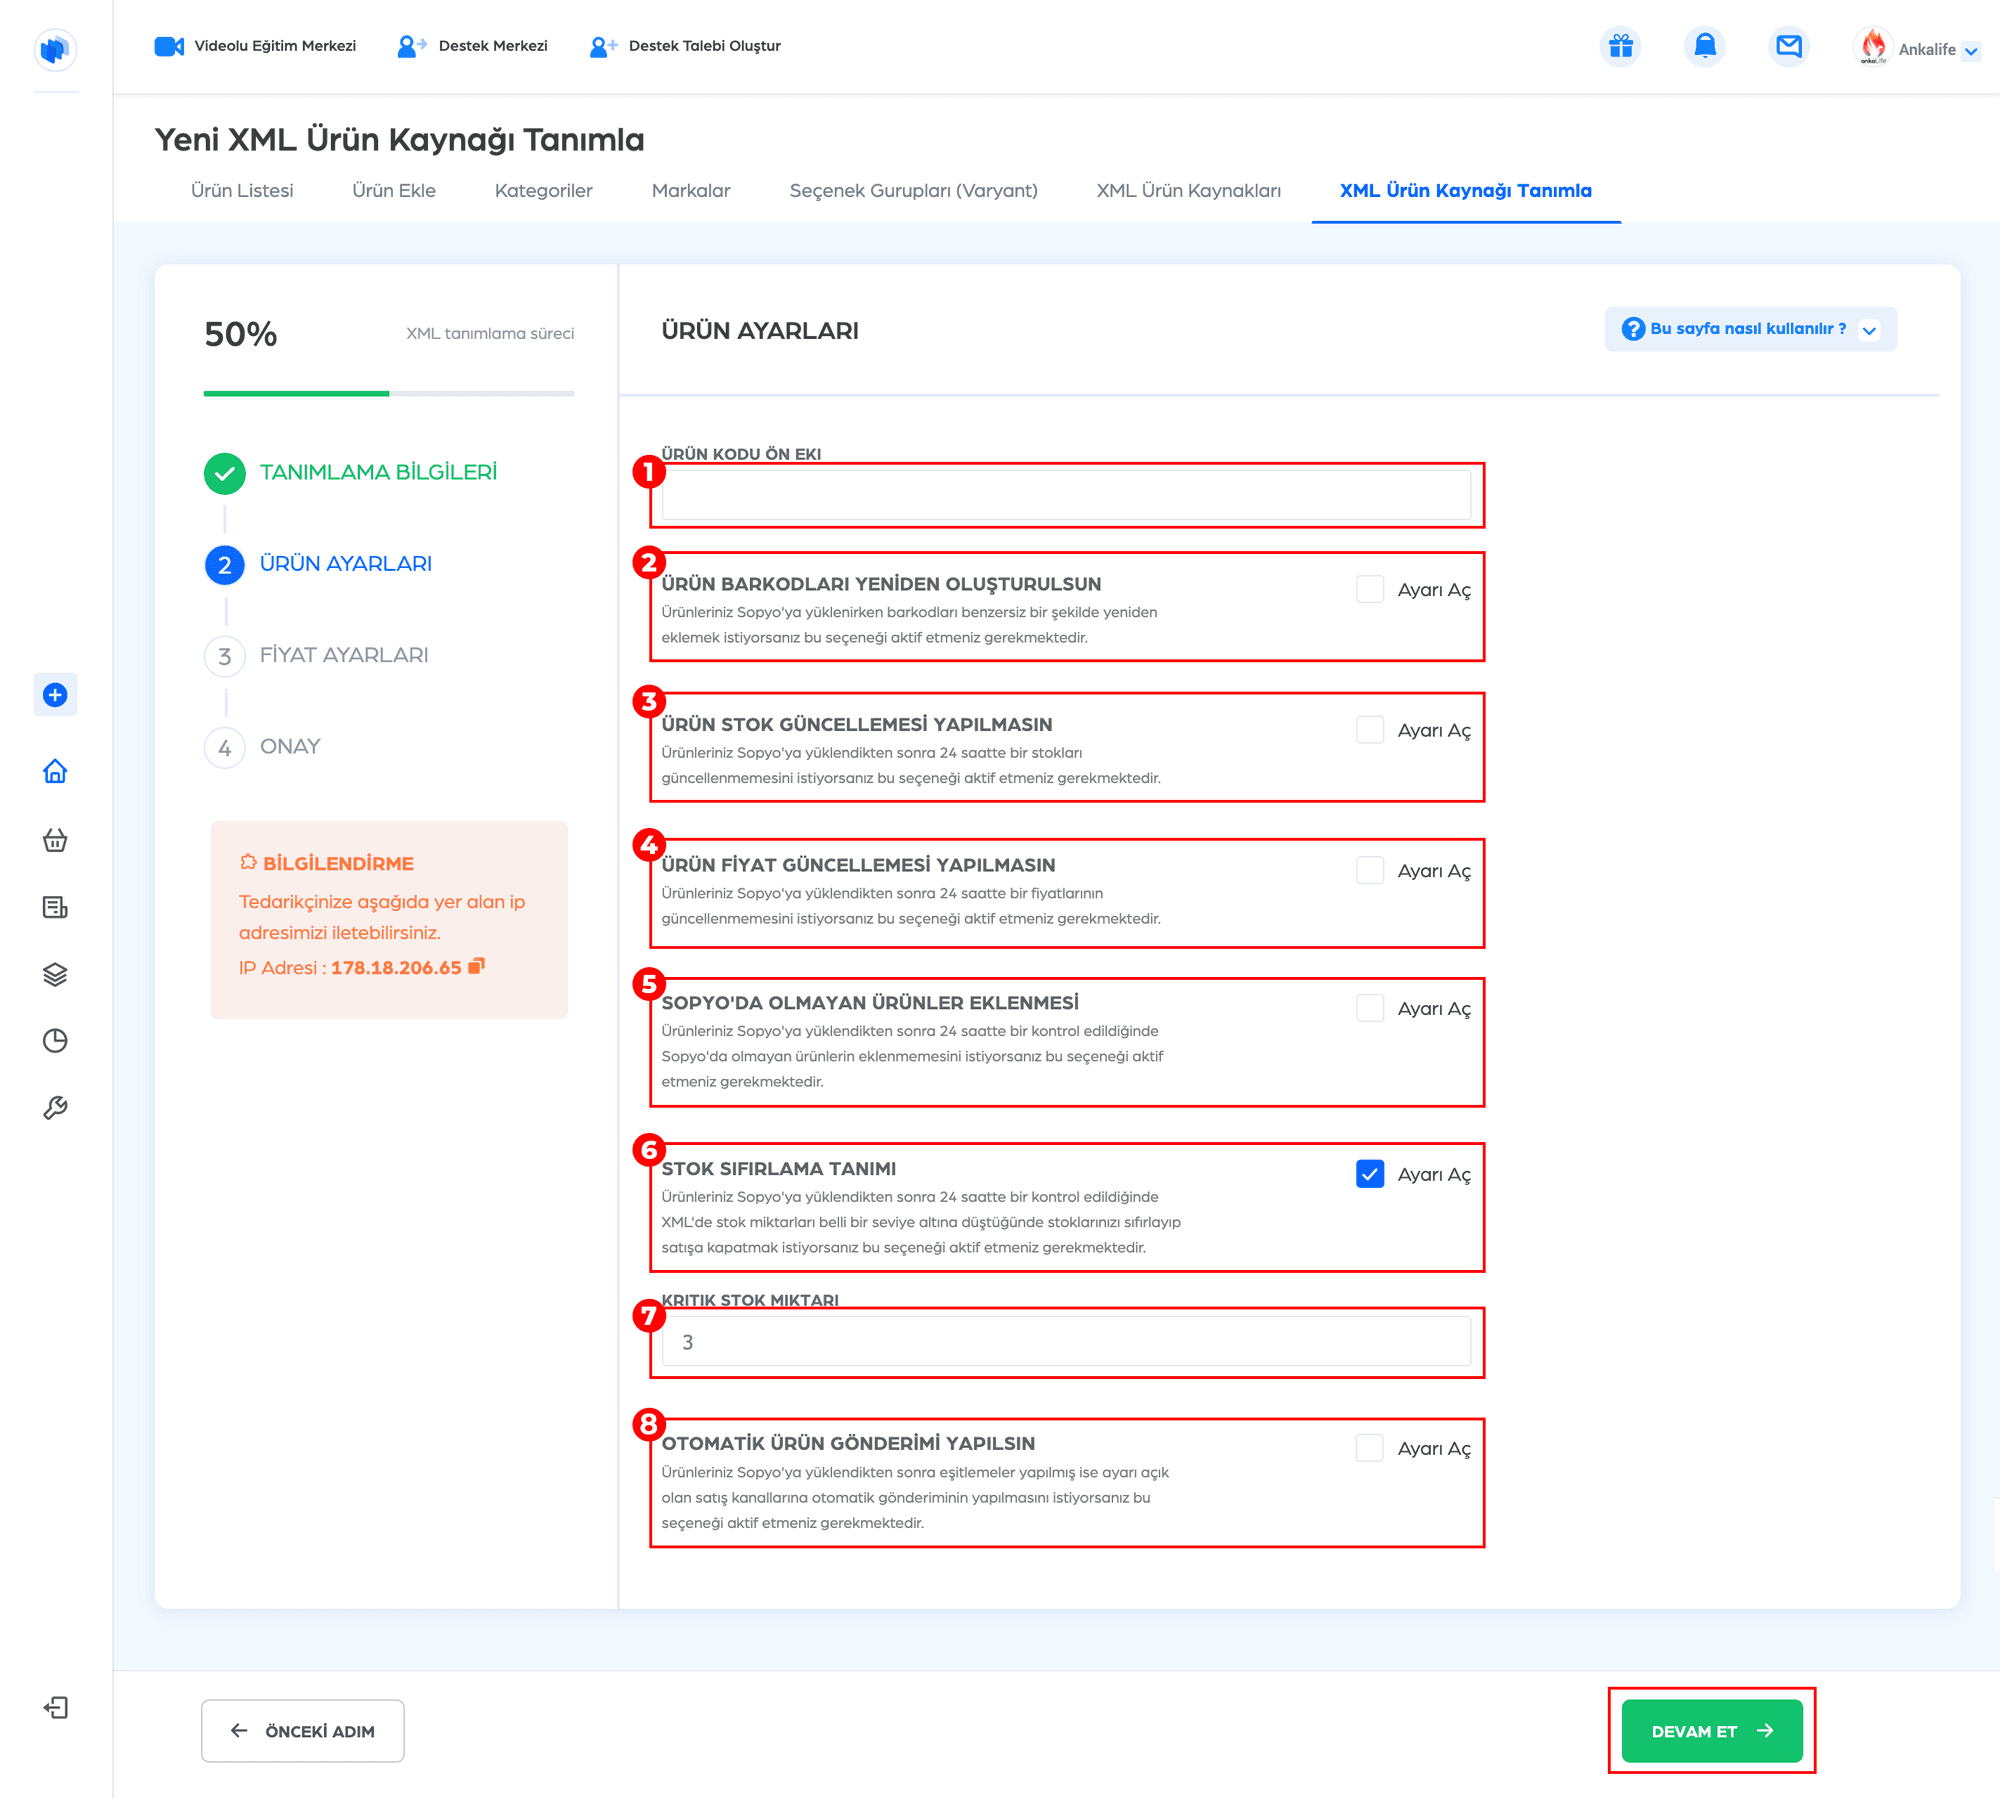Enable Ürün Stok Güncellemesi Yapılmasın checkbox
The height and width of the screenshot is (1798, 2000).
pyautogui.click(x=1370, y=730)
